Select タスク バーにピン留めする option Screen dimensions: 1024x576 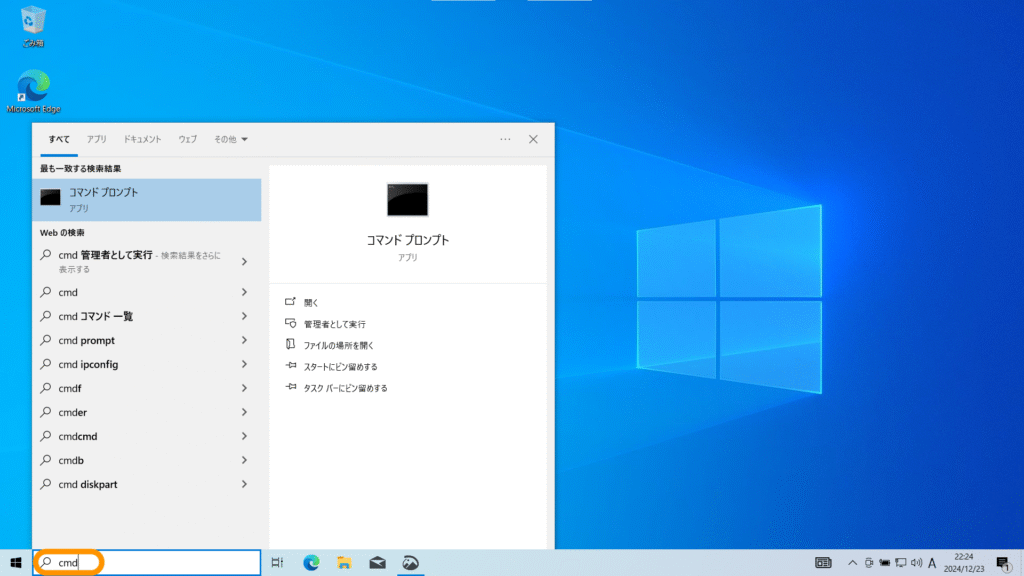click(x=345, y=388)
